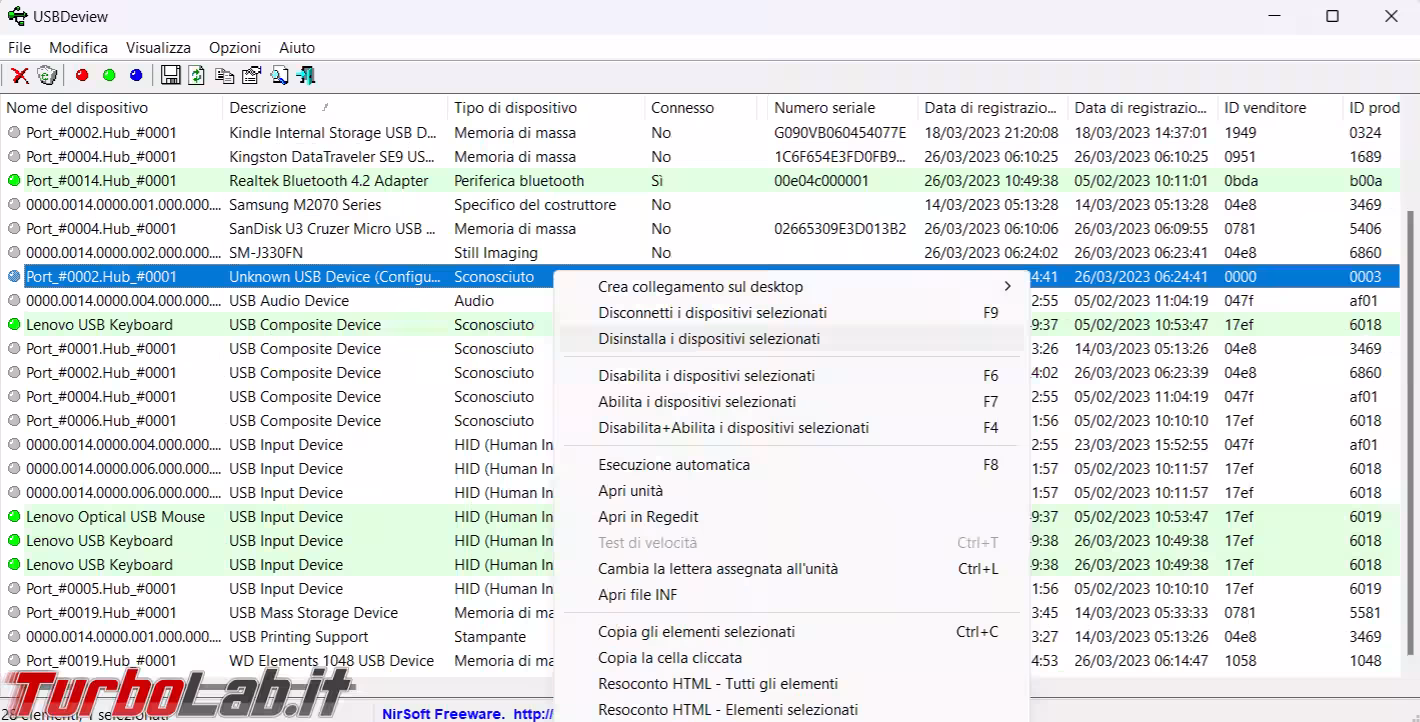Viewport: 1420px width, 722px height.
Task: Click the red ball disable devices icon
Action: coord(82,75)
